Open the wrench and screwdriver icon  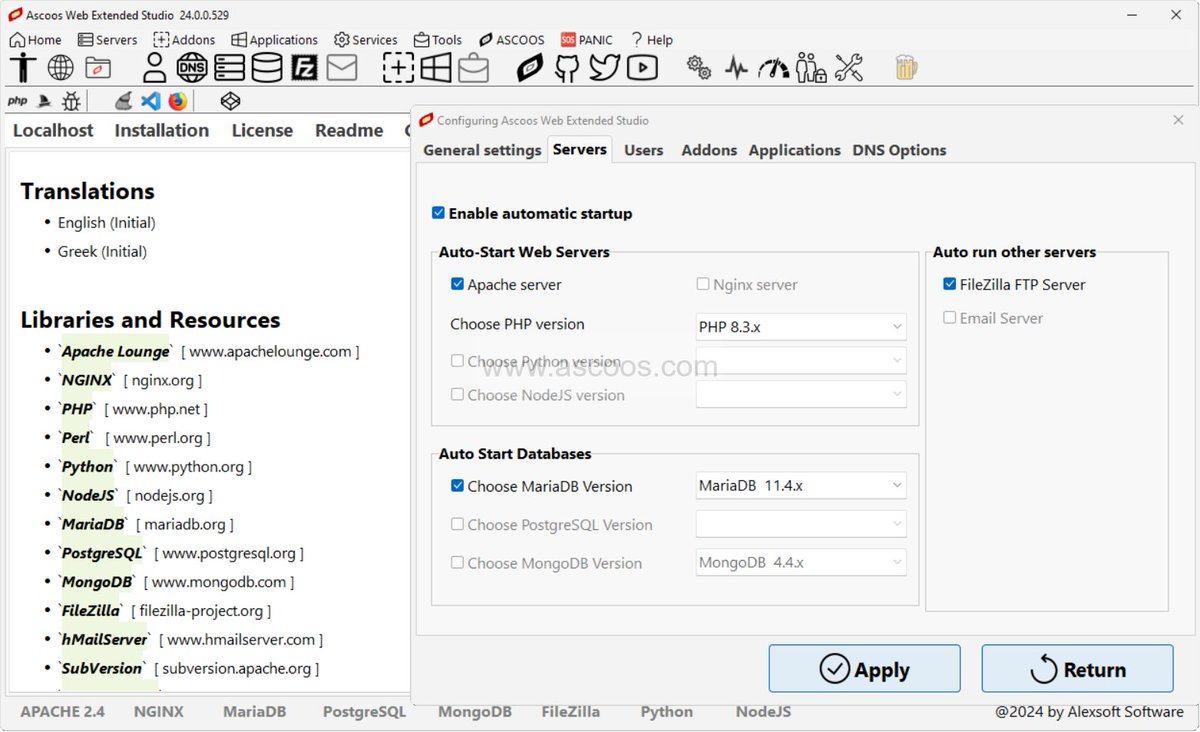click(x=848, y=68)
